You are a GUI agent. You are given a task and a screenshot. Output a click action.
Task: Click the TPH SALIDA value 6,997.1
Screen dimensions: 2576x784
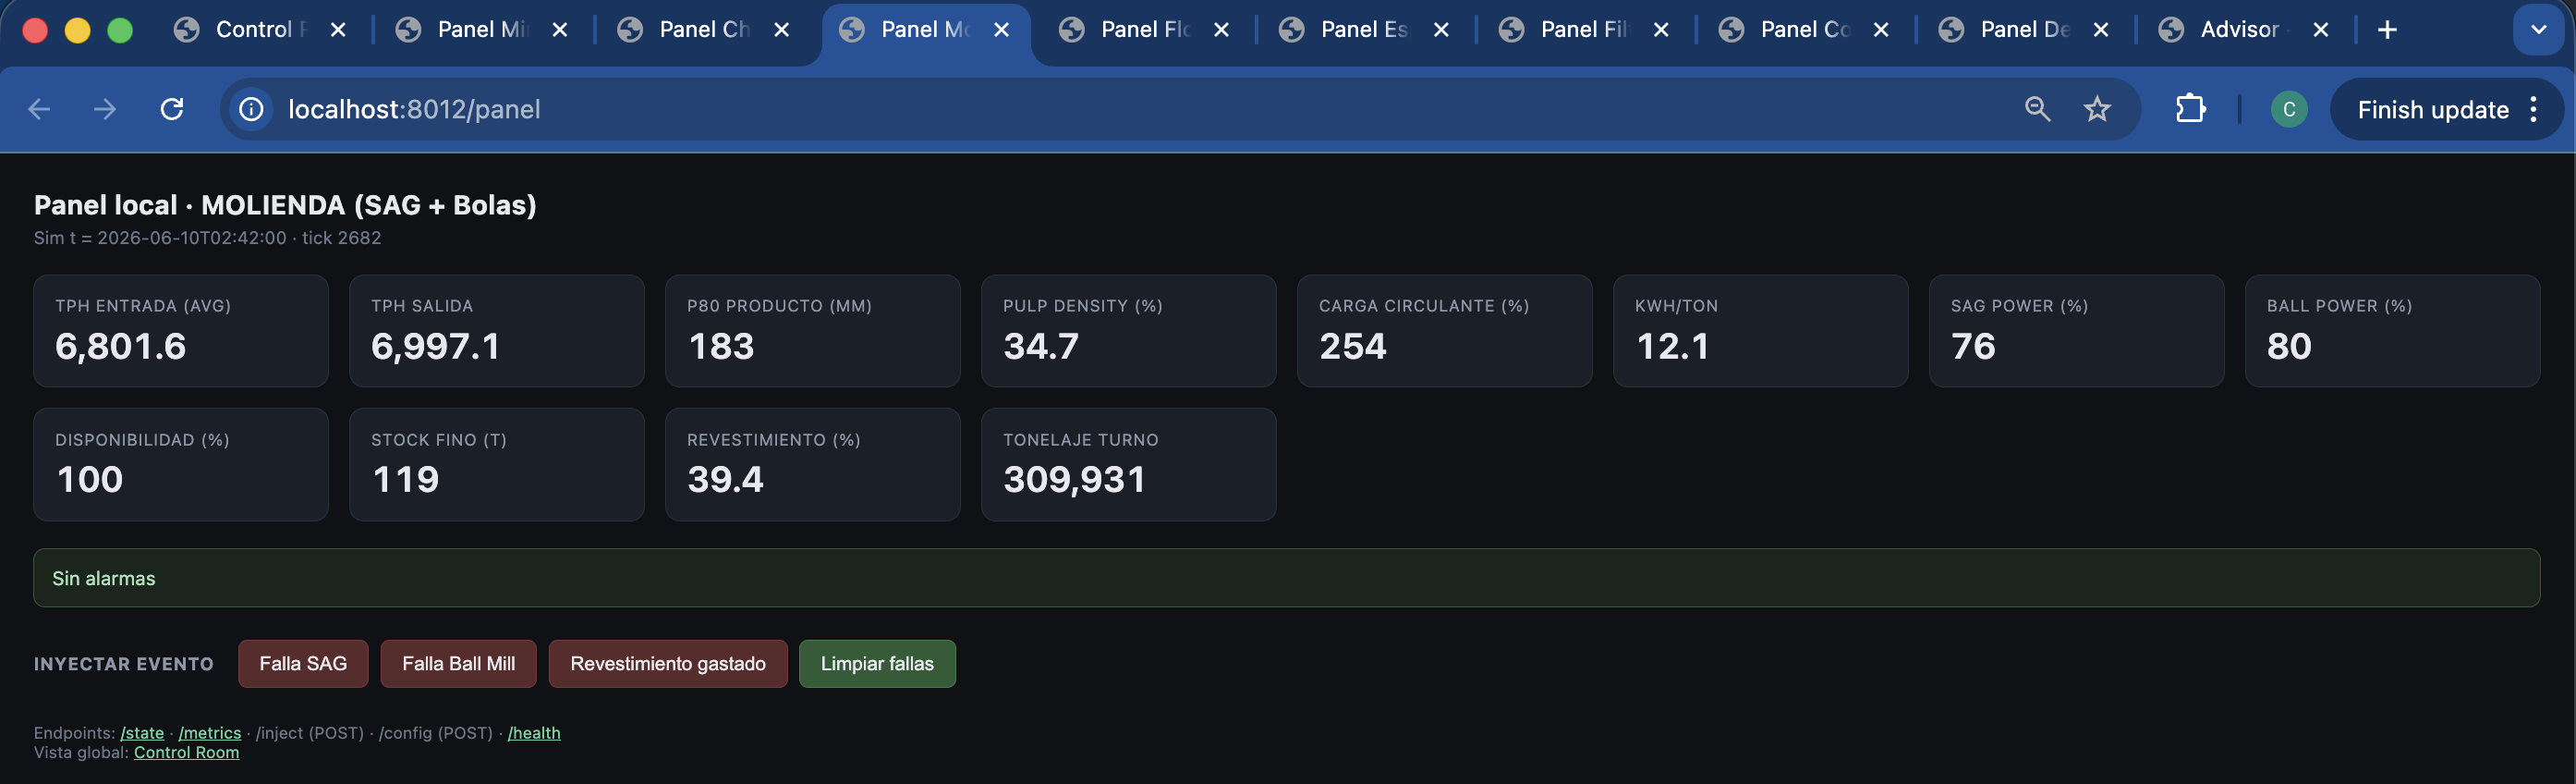pyautogui.click(x=435, y=347)
